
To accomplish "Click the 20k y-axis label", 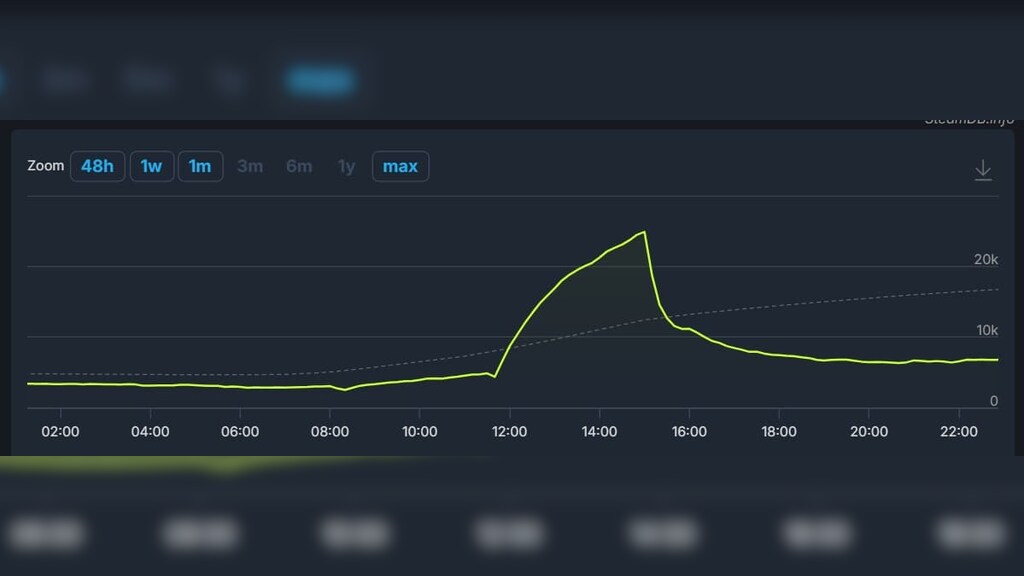I will point(986,260).
